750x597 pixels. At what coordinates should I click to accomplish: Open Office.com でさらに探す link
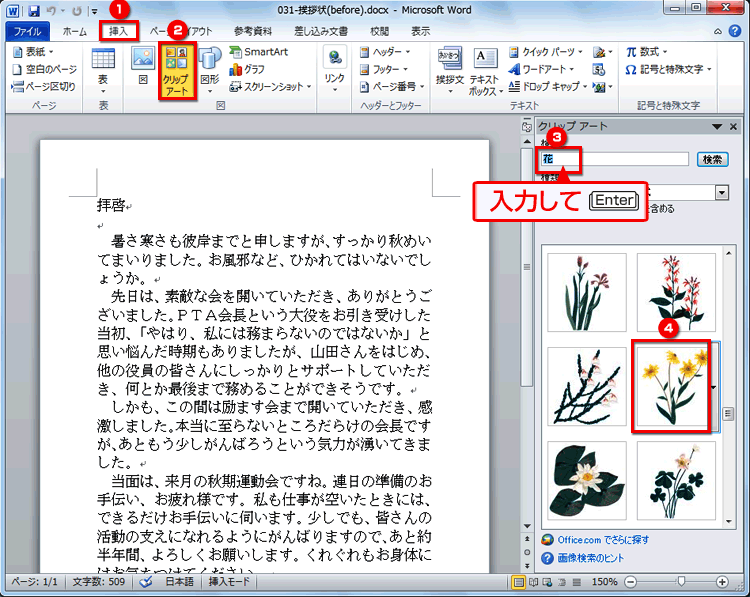[603, 540]
